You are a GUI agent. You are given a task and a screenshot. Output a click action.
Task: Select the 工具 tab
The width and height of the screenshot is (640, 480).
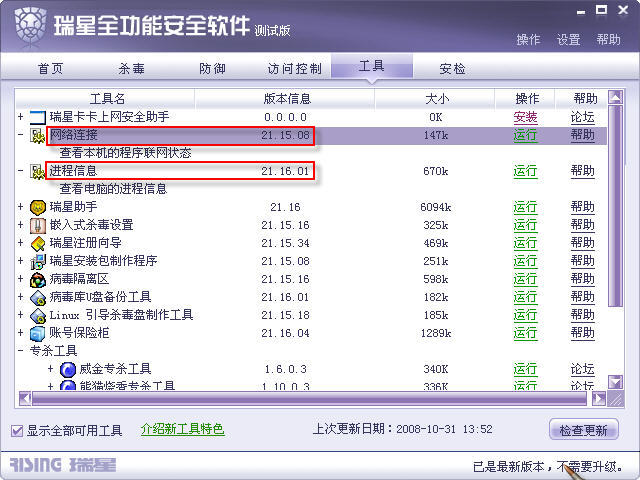coord(371,66)
